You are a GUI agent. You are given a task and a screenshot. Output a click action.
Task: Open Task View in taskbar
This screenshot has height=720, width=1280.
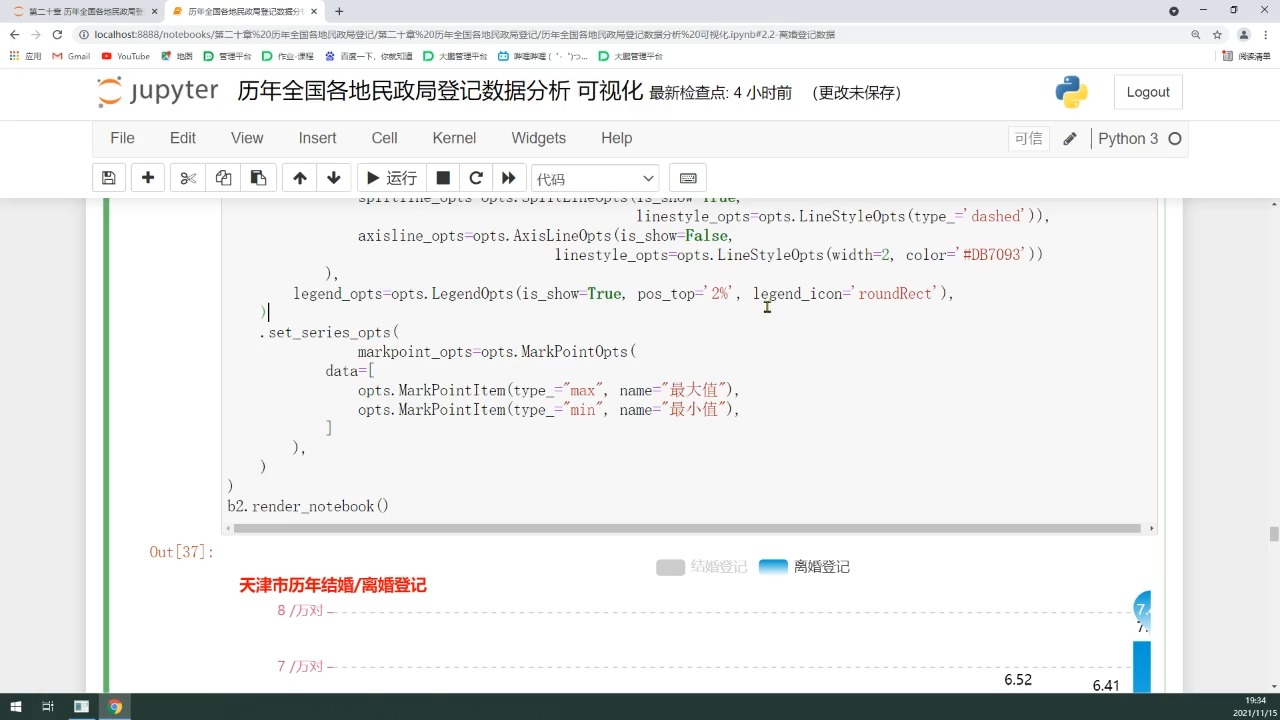[48, 707]
